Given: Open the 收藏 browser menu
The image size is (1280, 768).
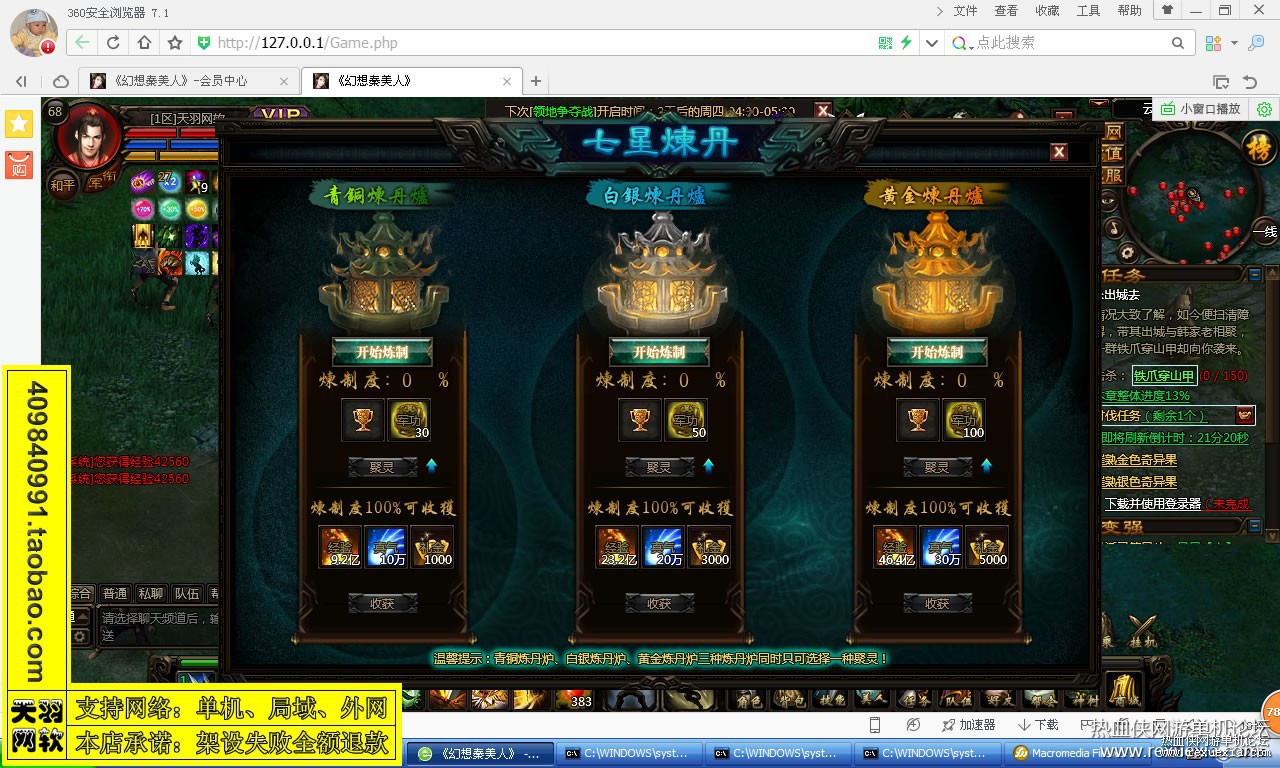Looking at the screenshot, I should pos(1047,11).
